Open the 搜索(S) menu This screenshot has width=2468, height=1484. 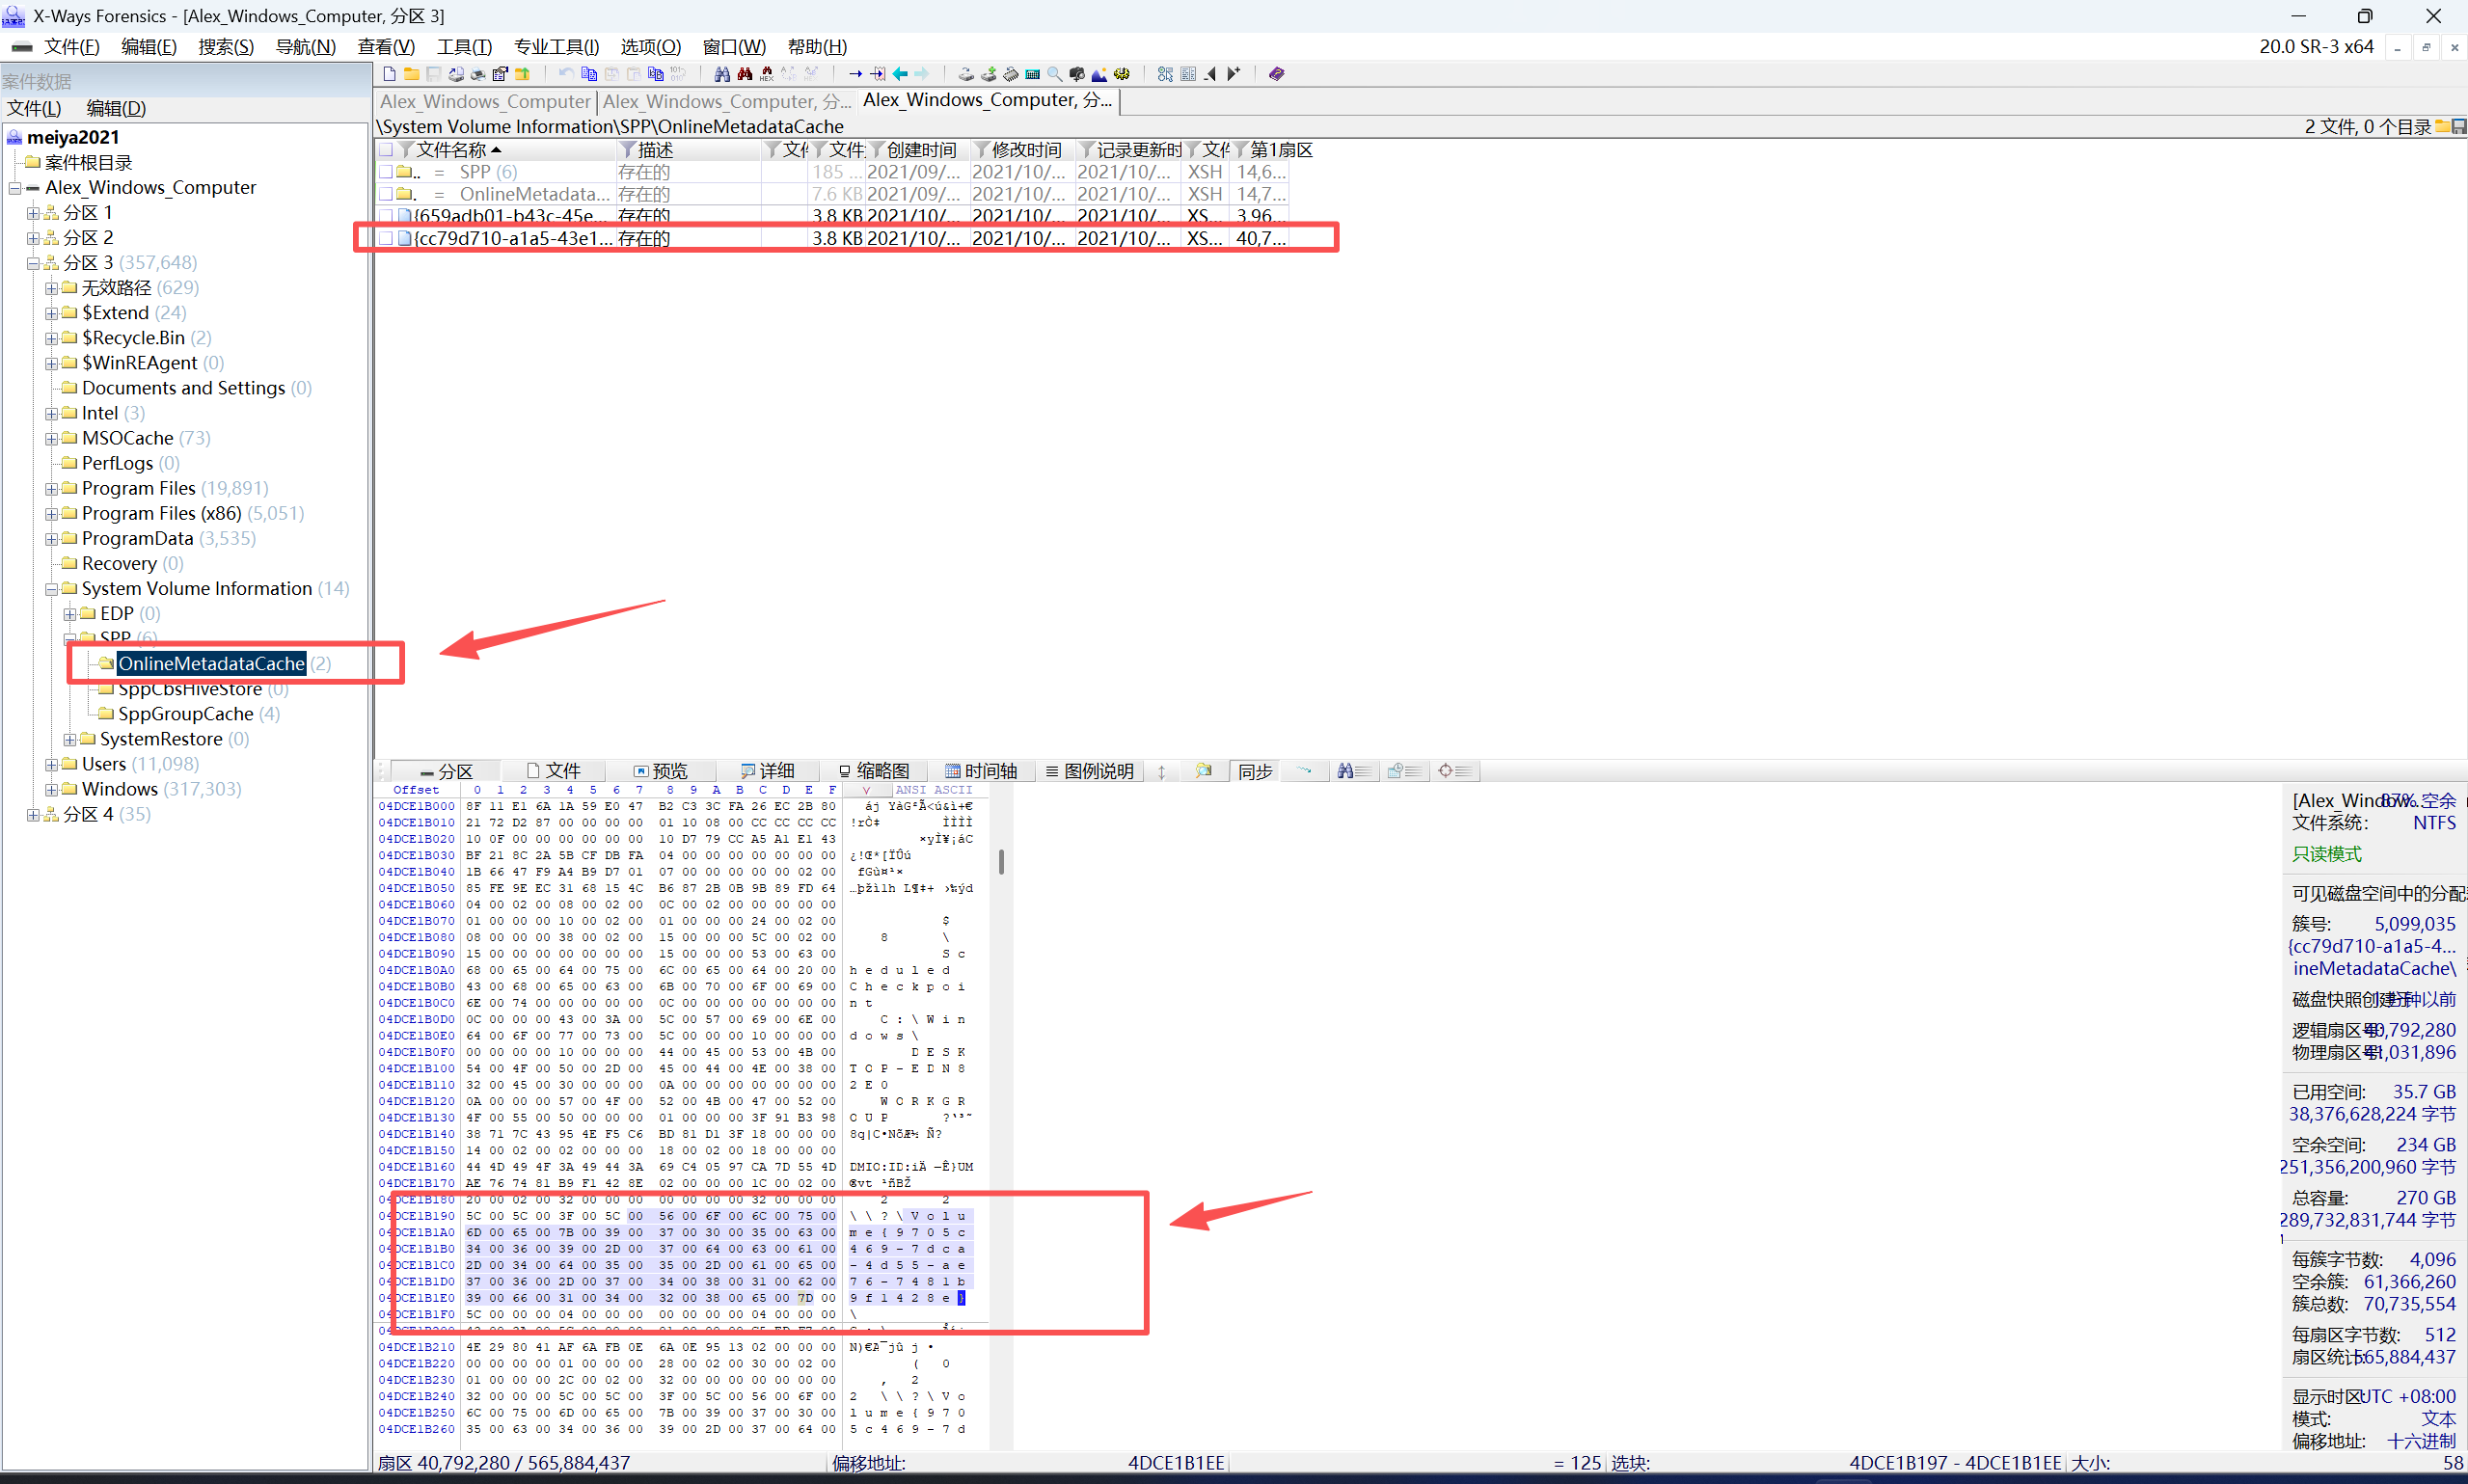click(x=225, y=46)
